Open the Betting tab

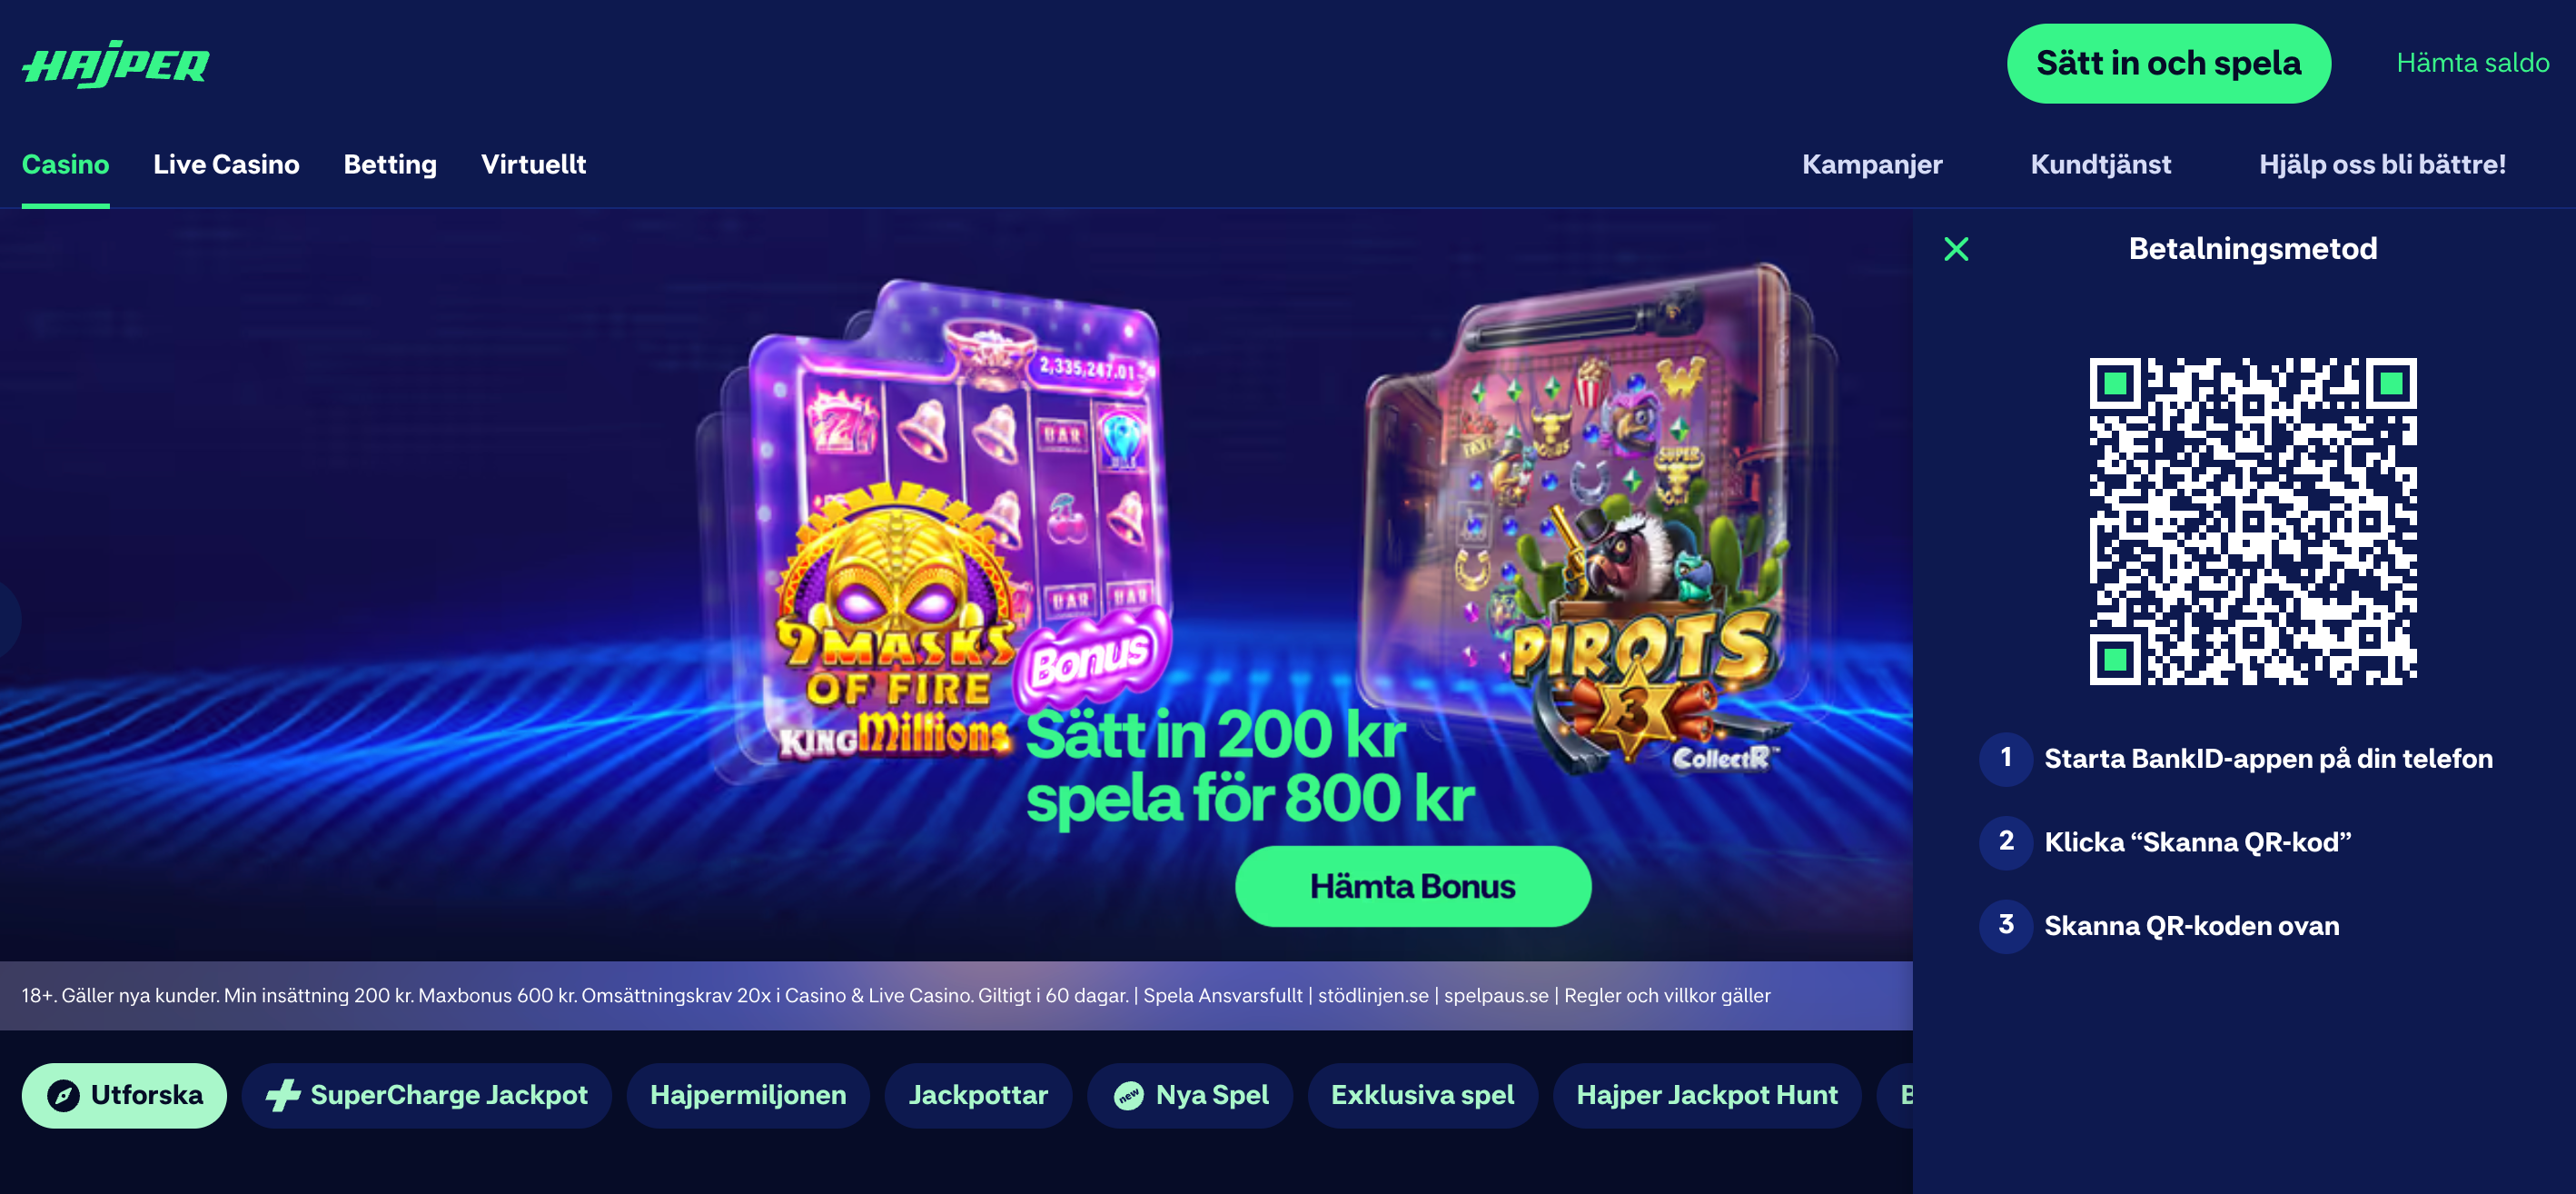click(x=390, y=164)
